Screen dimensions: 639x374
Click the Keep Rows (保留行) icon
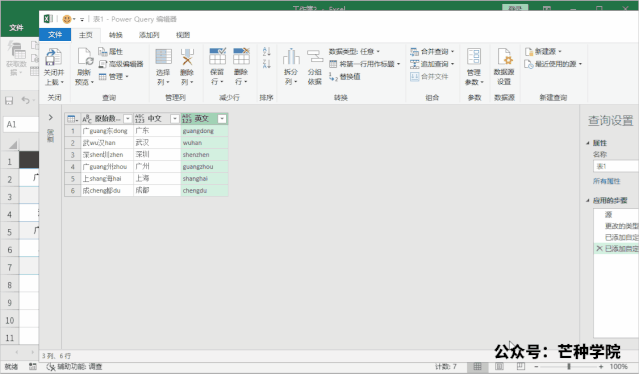[217, 56]
